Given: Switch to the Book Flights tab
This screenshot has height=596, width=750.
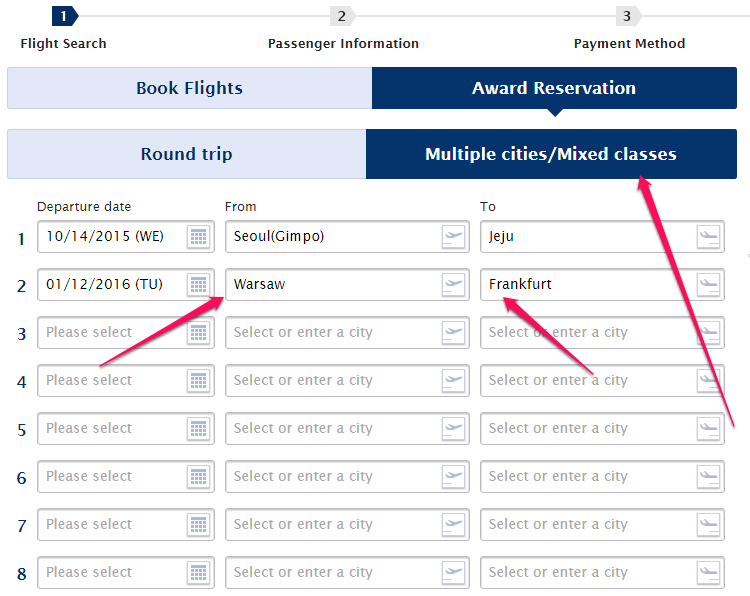Looking at the screenshot, I should click(x=189, y=88).
